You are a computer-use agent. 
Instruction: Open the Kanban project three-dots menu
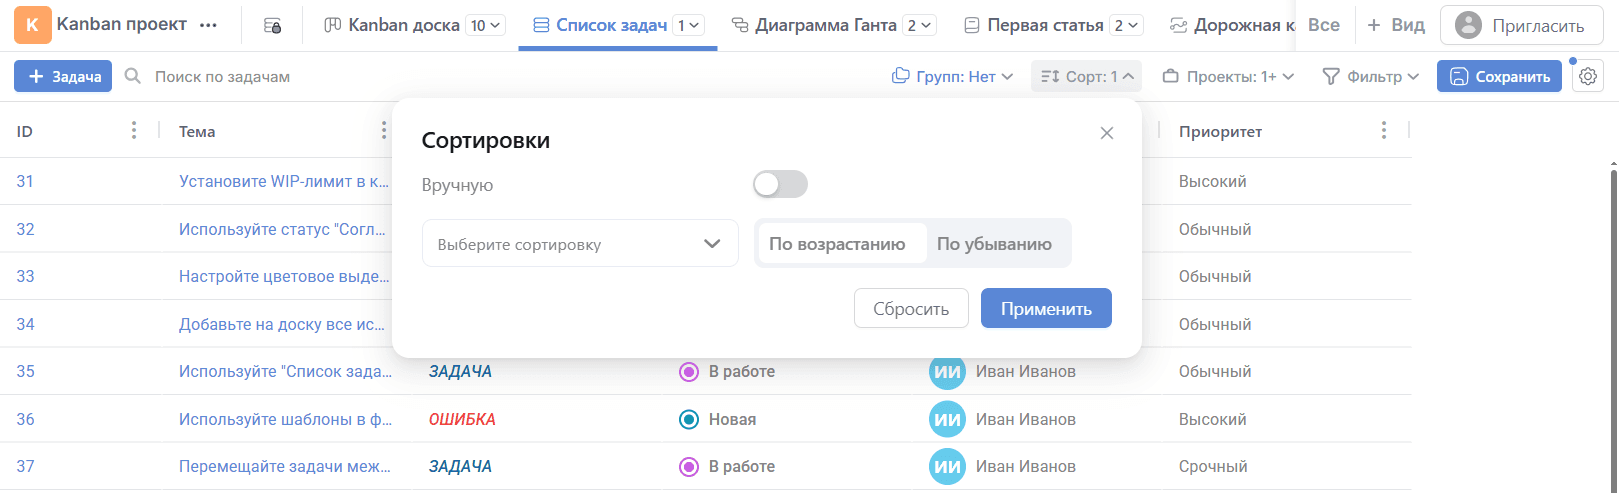click(x=208, y=26)
